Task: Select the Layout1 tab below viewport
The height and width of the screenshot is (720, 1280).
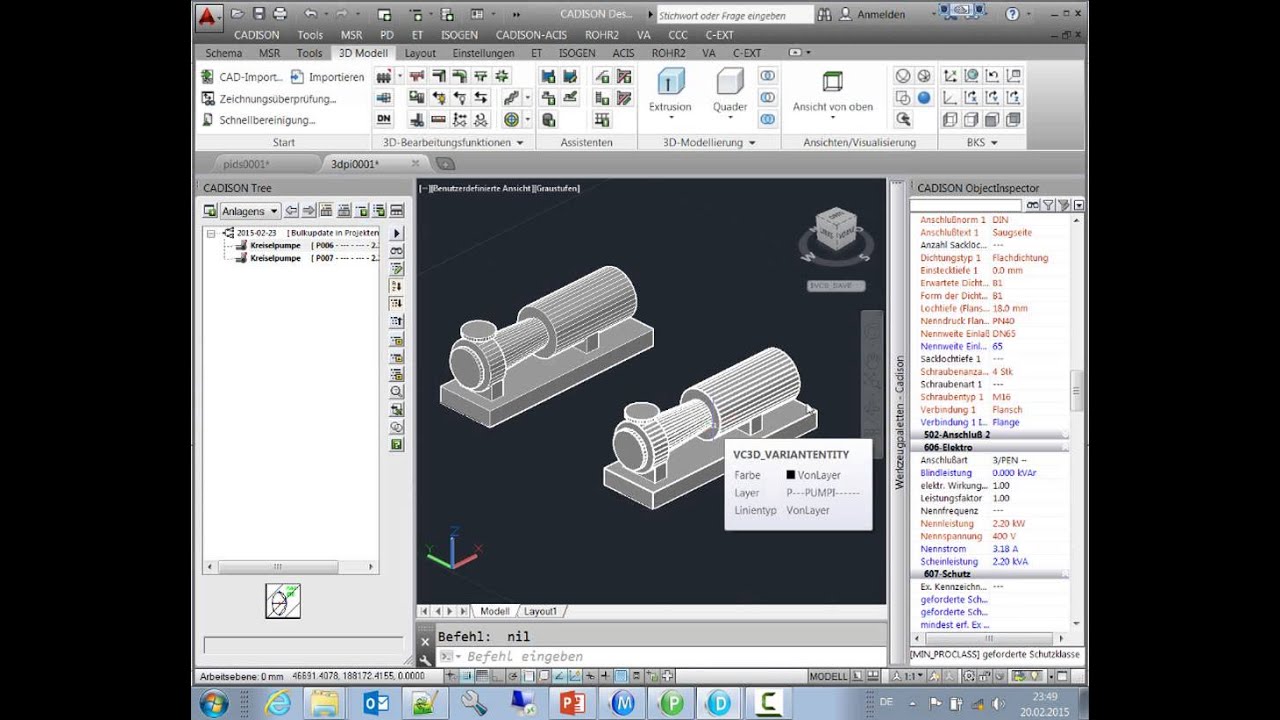Action: [540, 611]
